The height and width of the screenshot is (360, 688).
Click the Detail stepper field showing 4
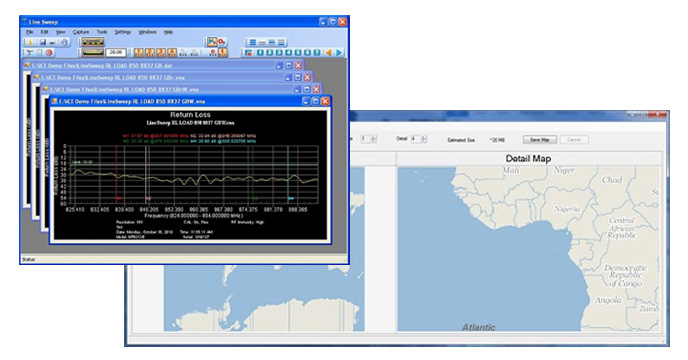[x=418, y=139]
